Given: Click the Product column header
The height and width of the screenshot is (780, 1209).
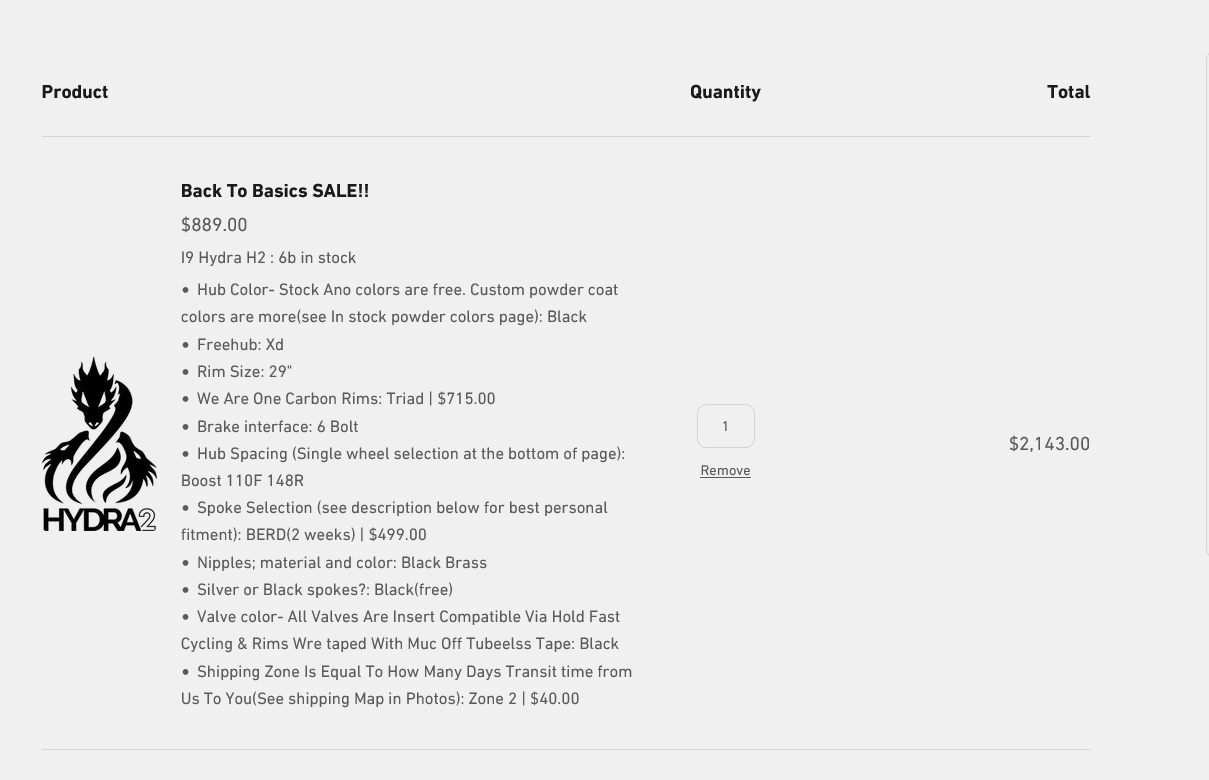Looking at the screenshot, I should click(x=75, y=92).
